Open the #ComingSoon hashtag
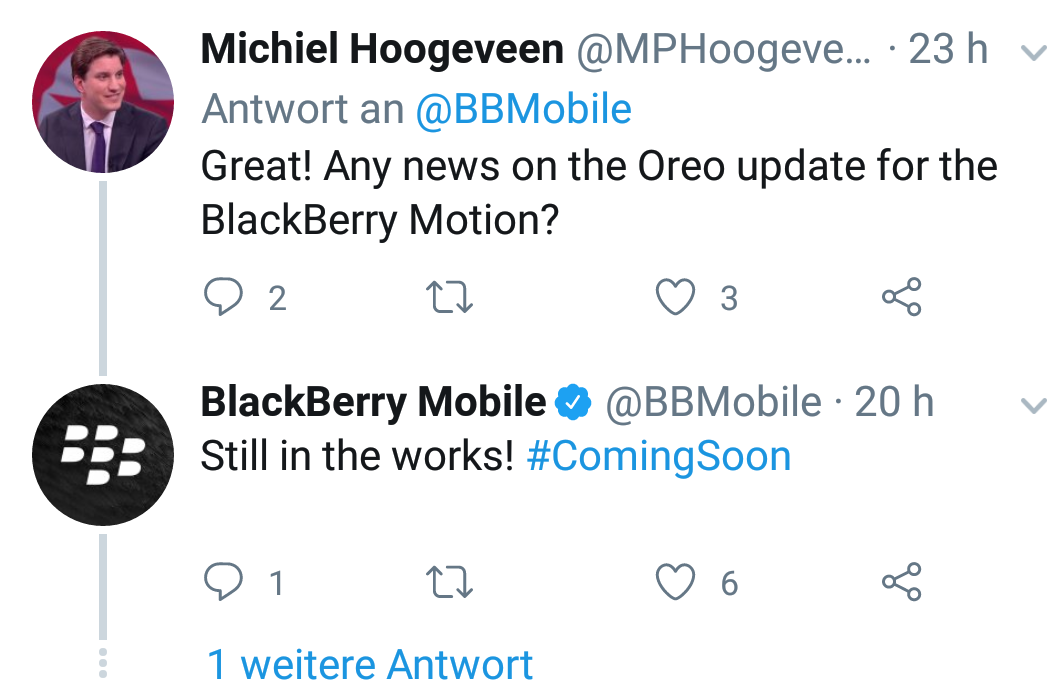1061x697 pixels. 658,457
